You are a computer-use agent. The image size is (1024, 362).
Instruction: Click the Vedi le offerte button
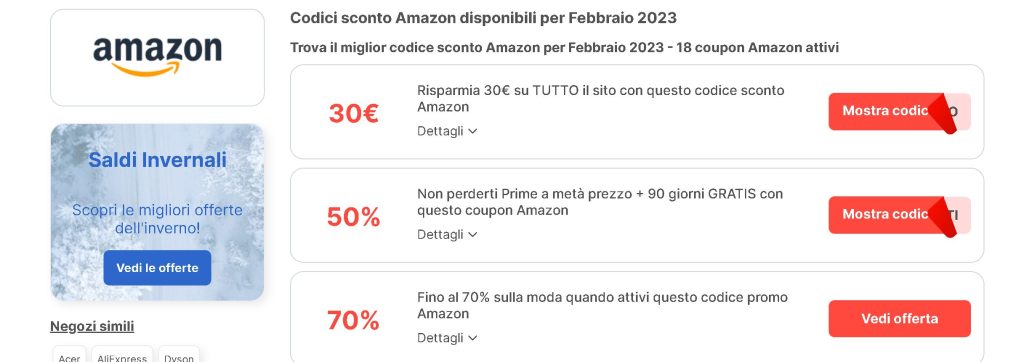157,268
